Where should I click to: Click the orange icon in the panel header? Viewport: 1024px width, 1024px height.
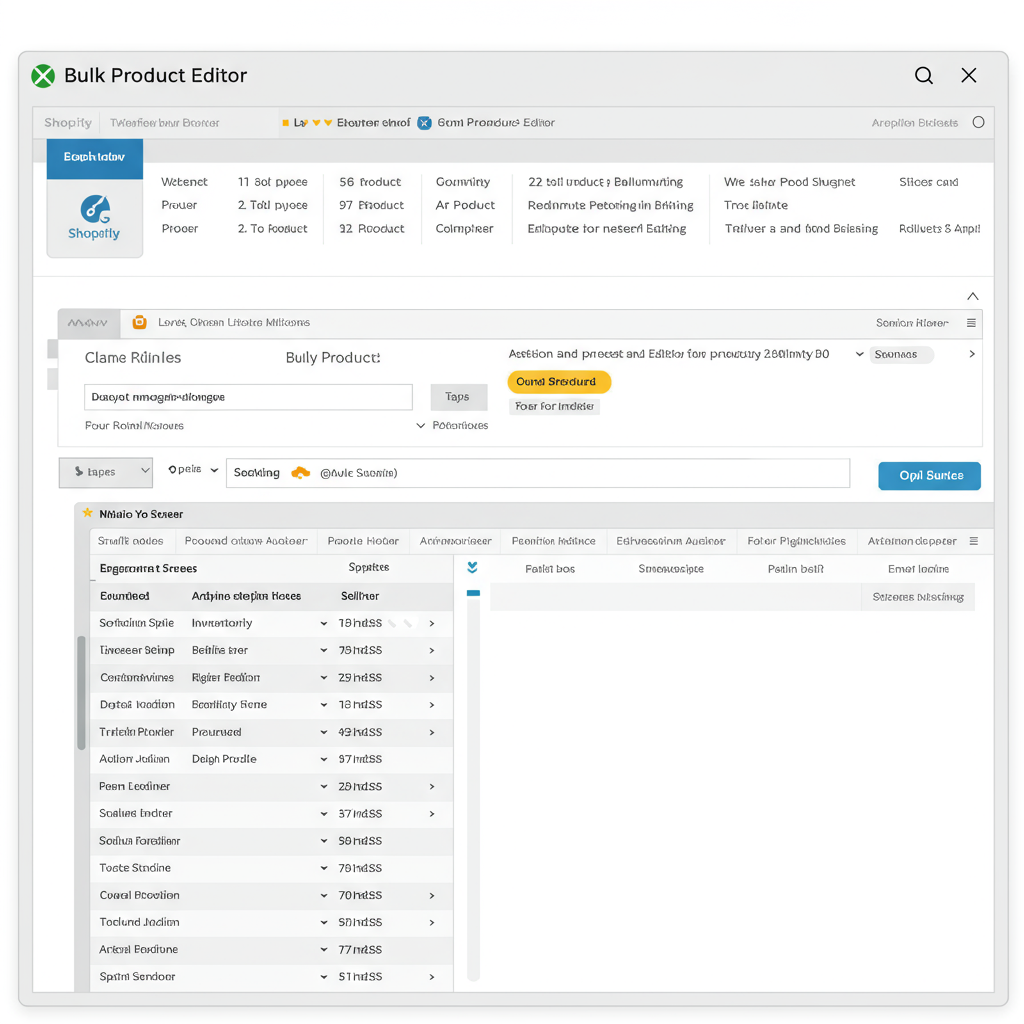(x=139, y=323)
